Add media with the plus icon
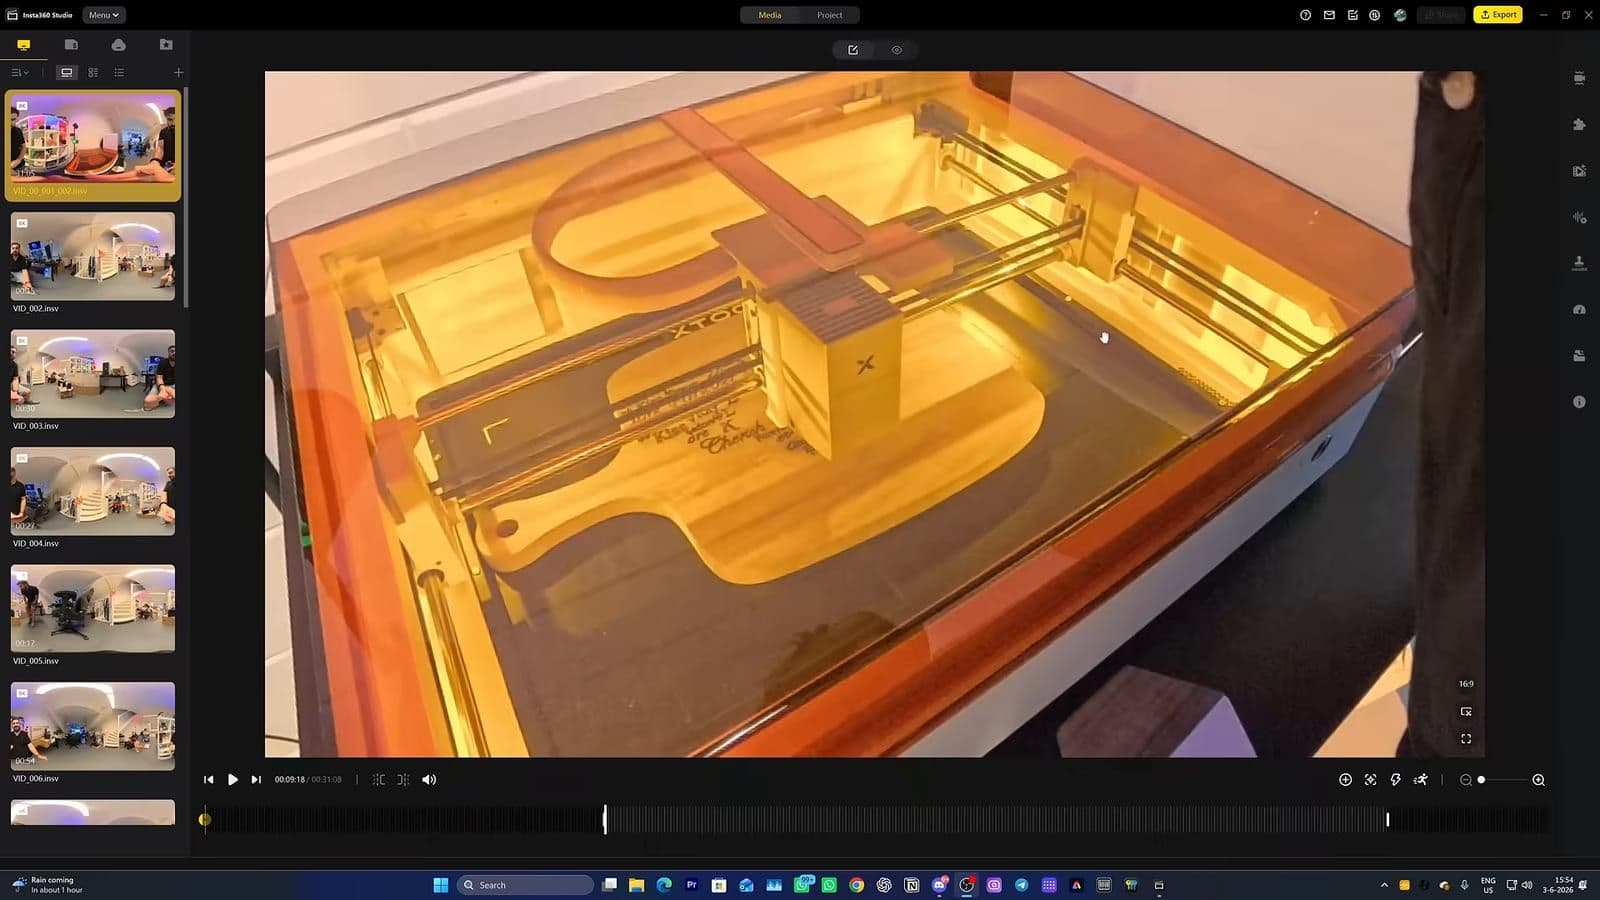This screenshot has height=900, width=1600. click(x=178, y=73)
